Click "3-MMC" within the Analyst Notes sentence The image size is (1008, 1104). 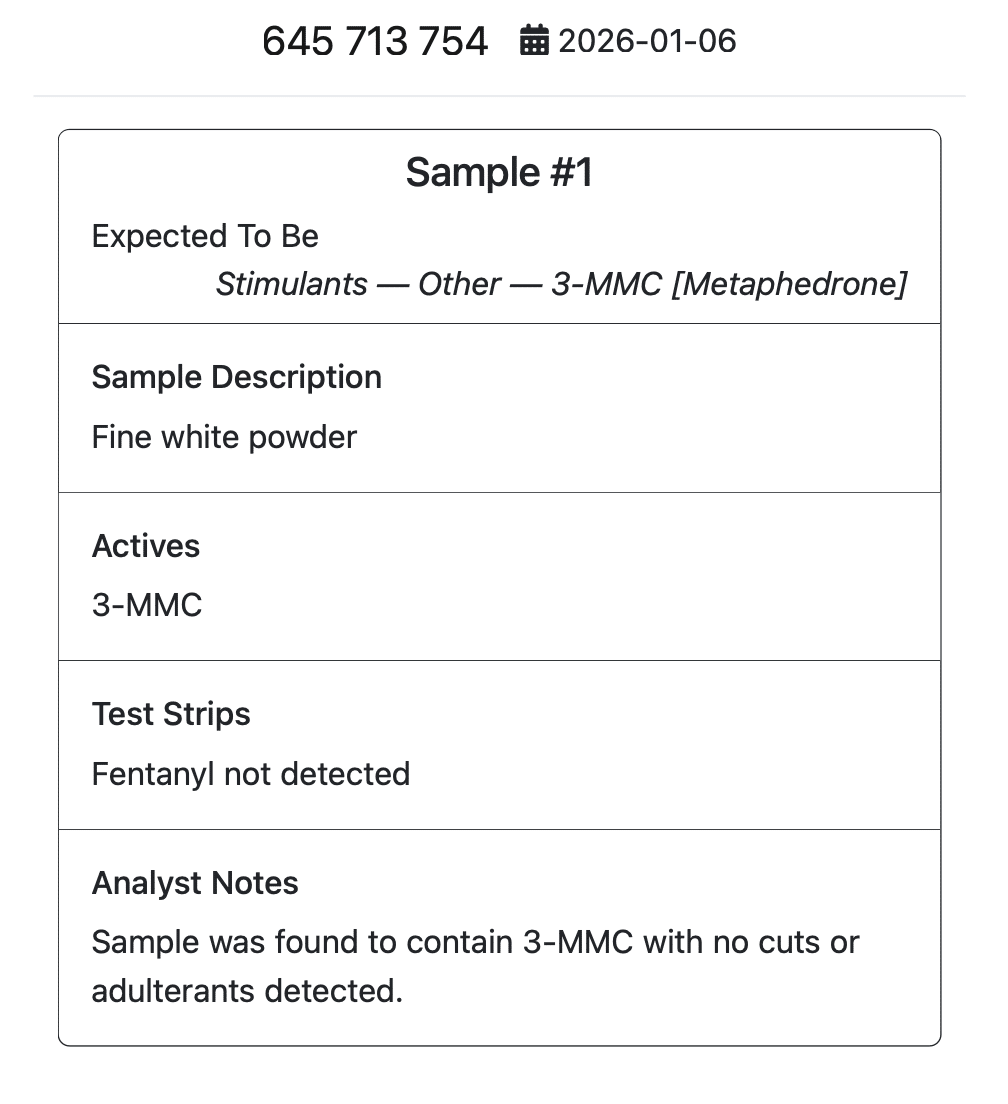[x=578, y=943]
